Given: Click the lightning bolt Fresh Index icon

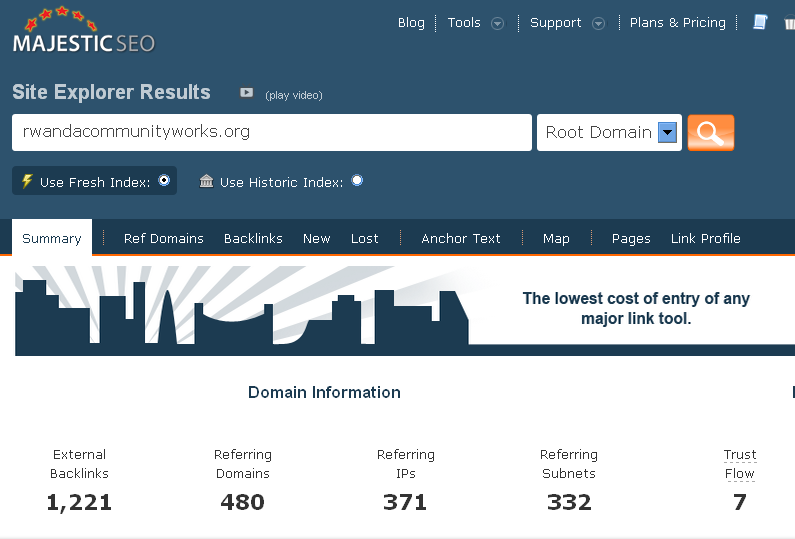Looking at the screenshot, I should click(27, 182).
